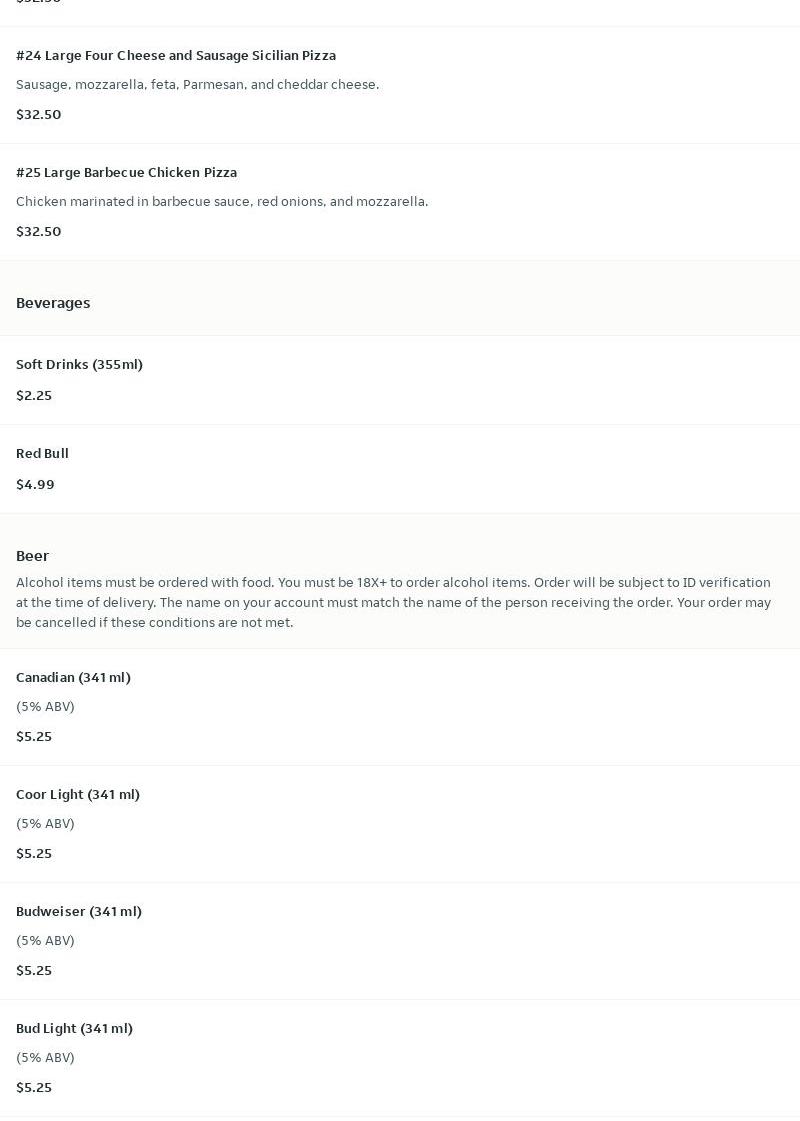Click the $2.25 Soft Drinks price
This screenshot has width=800, height=1121.
pyautogui.click(x=34, y=395)
